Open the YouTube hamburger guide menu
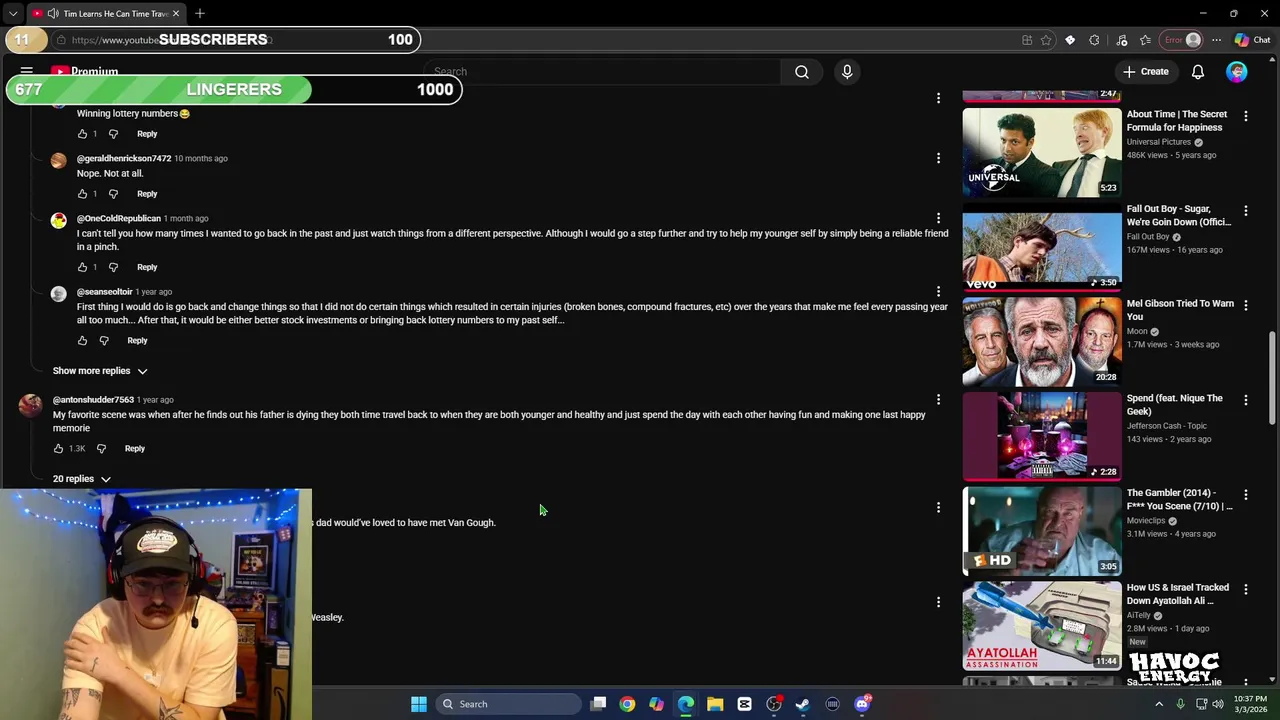The image size is (1280, 720). tap(27, 72)
